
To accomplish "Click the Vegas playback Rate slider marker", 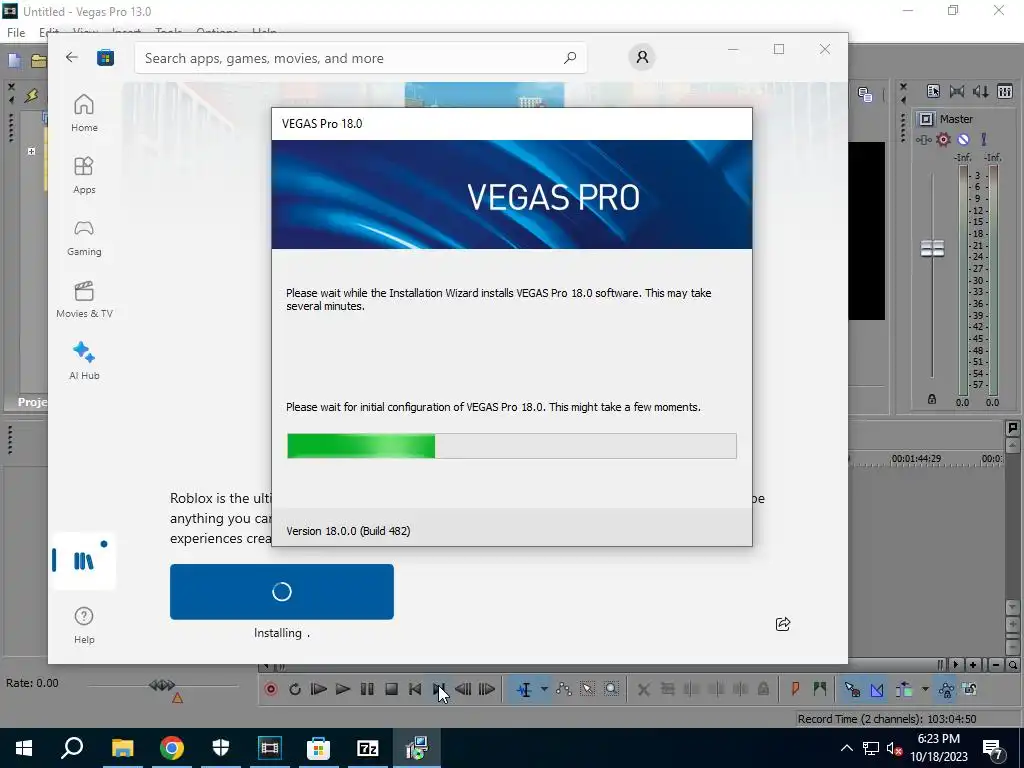I will click(162, 684).
